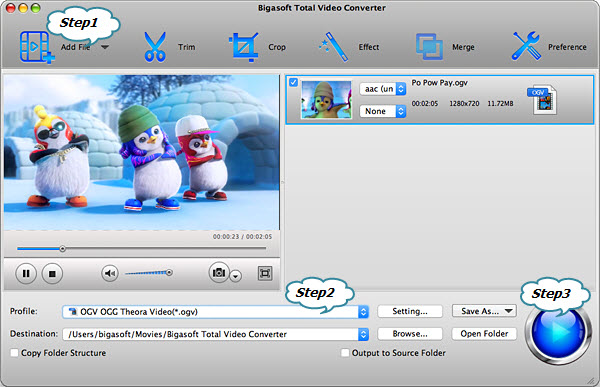Click the Open Folder button
This screenshot has width=600, height=387.
point(484,334)
